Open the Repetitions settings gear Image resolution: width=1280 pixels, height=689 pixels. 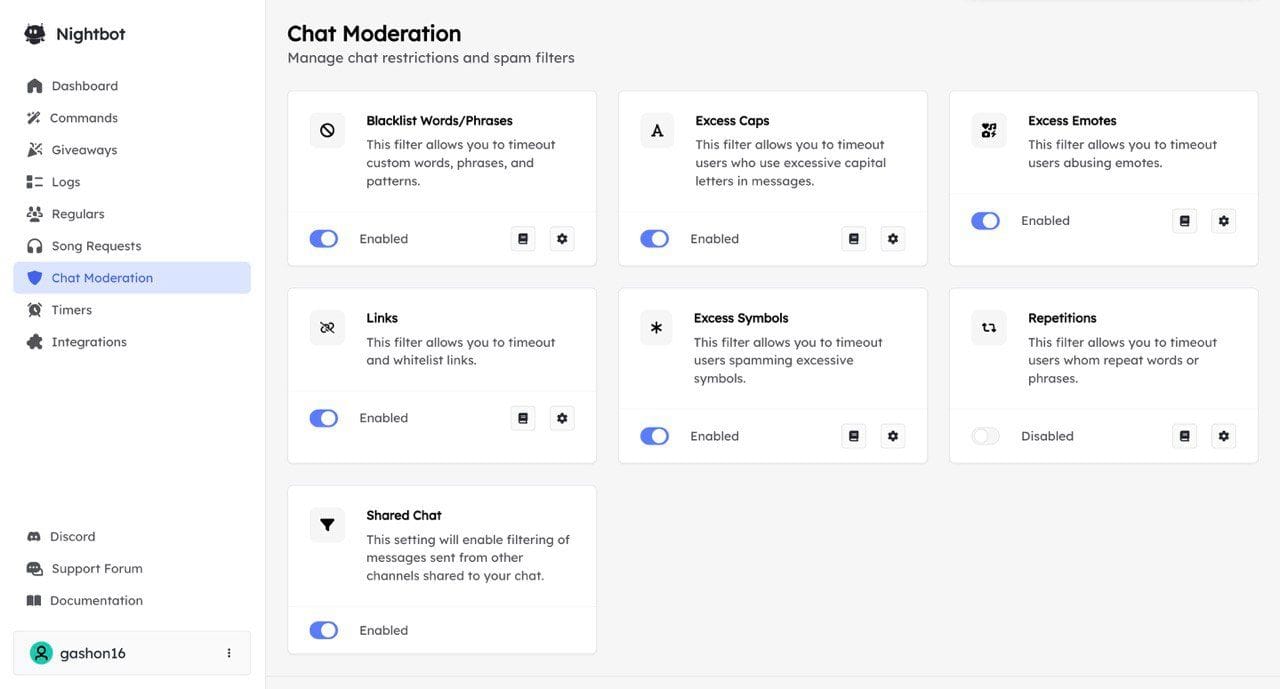1223,436
